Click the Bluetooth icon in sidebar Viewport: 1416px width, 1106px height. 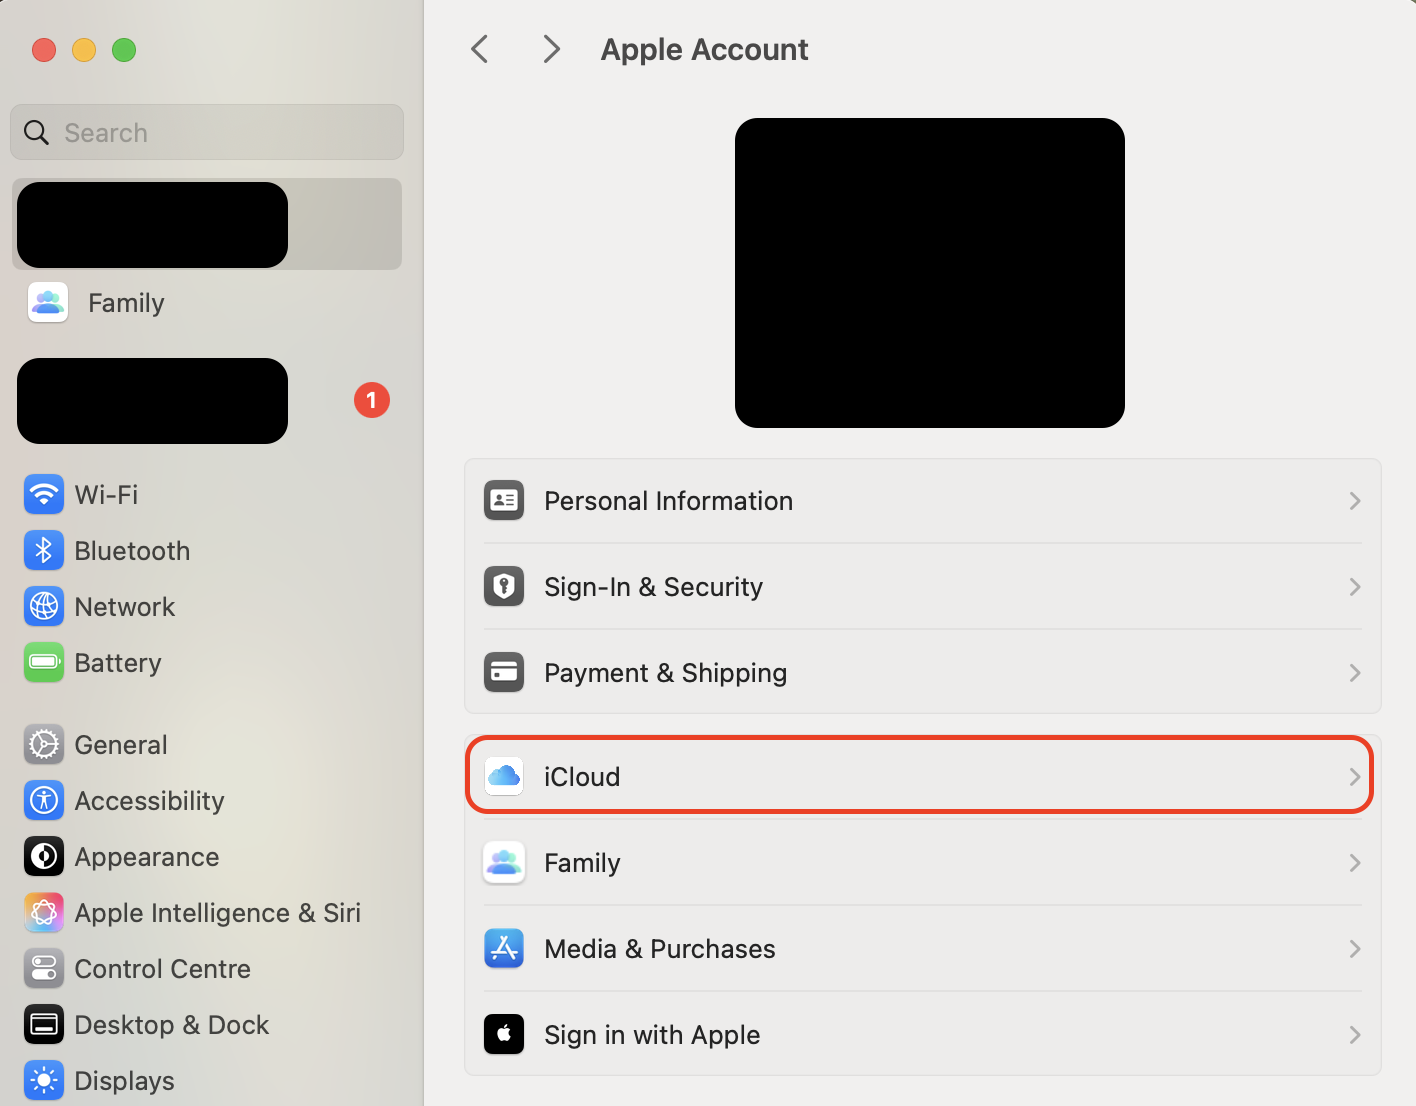tap(44, 550)
